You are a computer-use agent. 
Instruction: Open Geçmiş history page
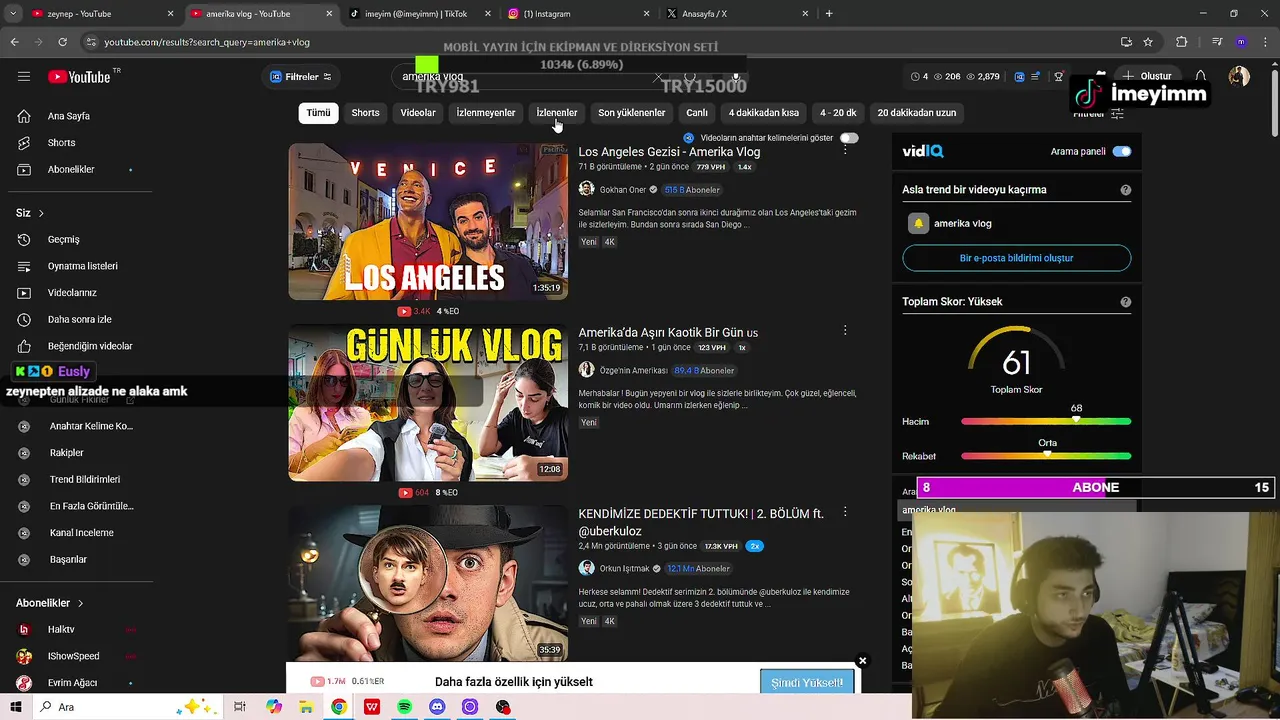point(64,240)
